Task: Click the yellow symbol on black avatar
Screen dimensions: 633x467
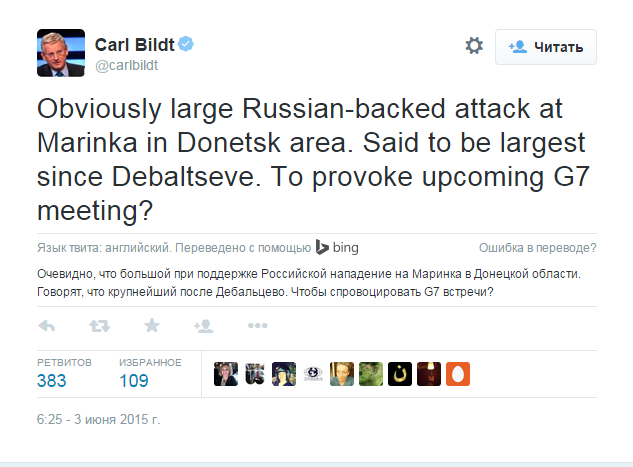Action: click(x=400, y=373)
